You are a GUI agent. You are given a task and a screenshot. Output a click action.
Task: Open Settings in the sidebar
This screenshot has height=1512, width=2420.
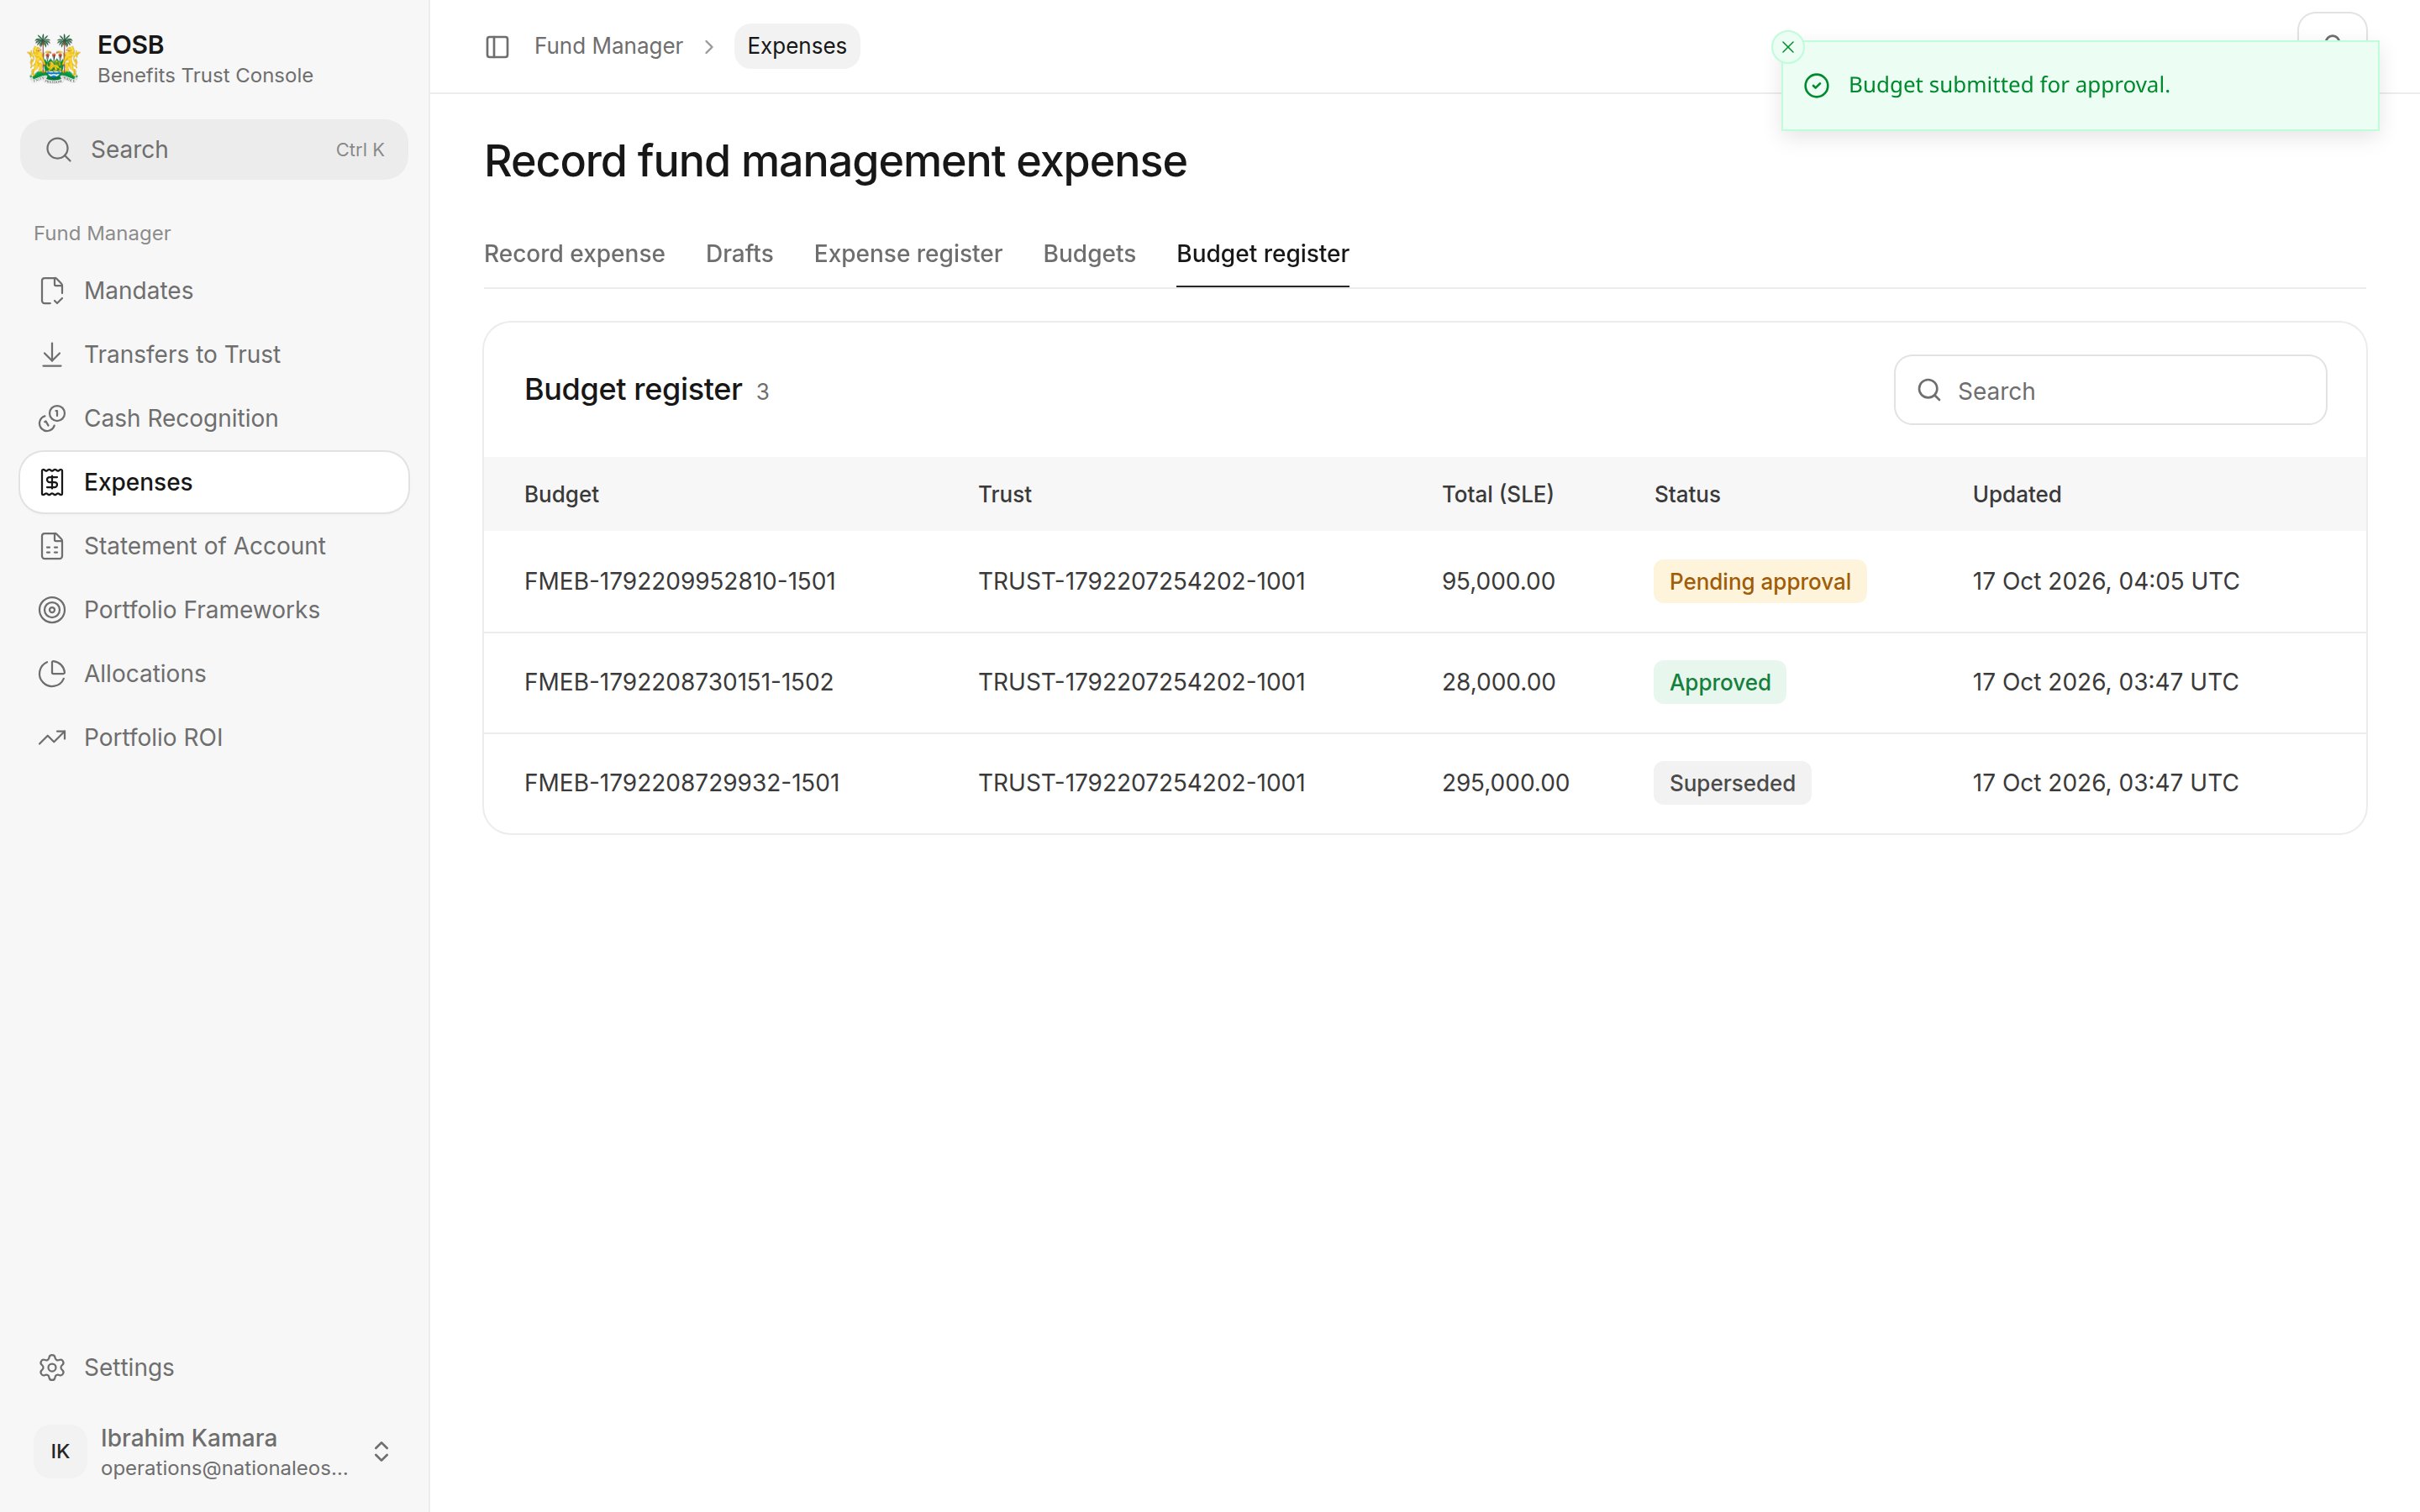214,1368
